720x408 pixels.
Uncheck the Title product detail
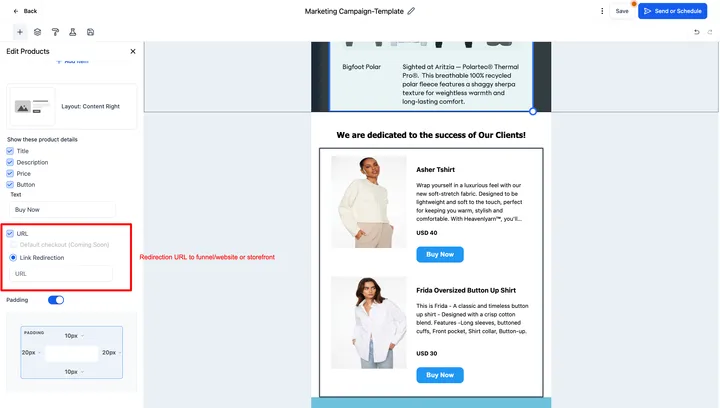(x=10, y=151)
